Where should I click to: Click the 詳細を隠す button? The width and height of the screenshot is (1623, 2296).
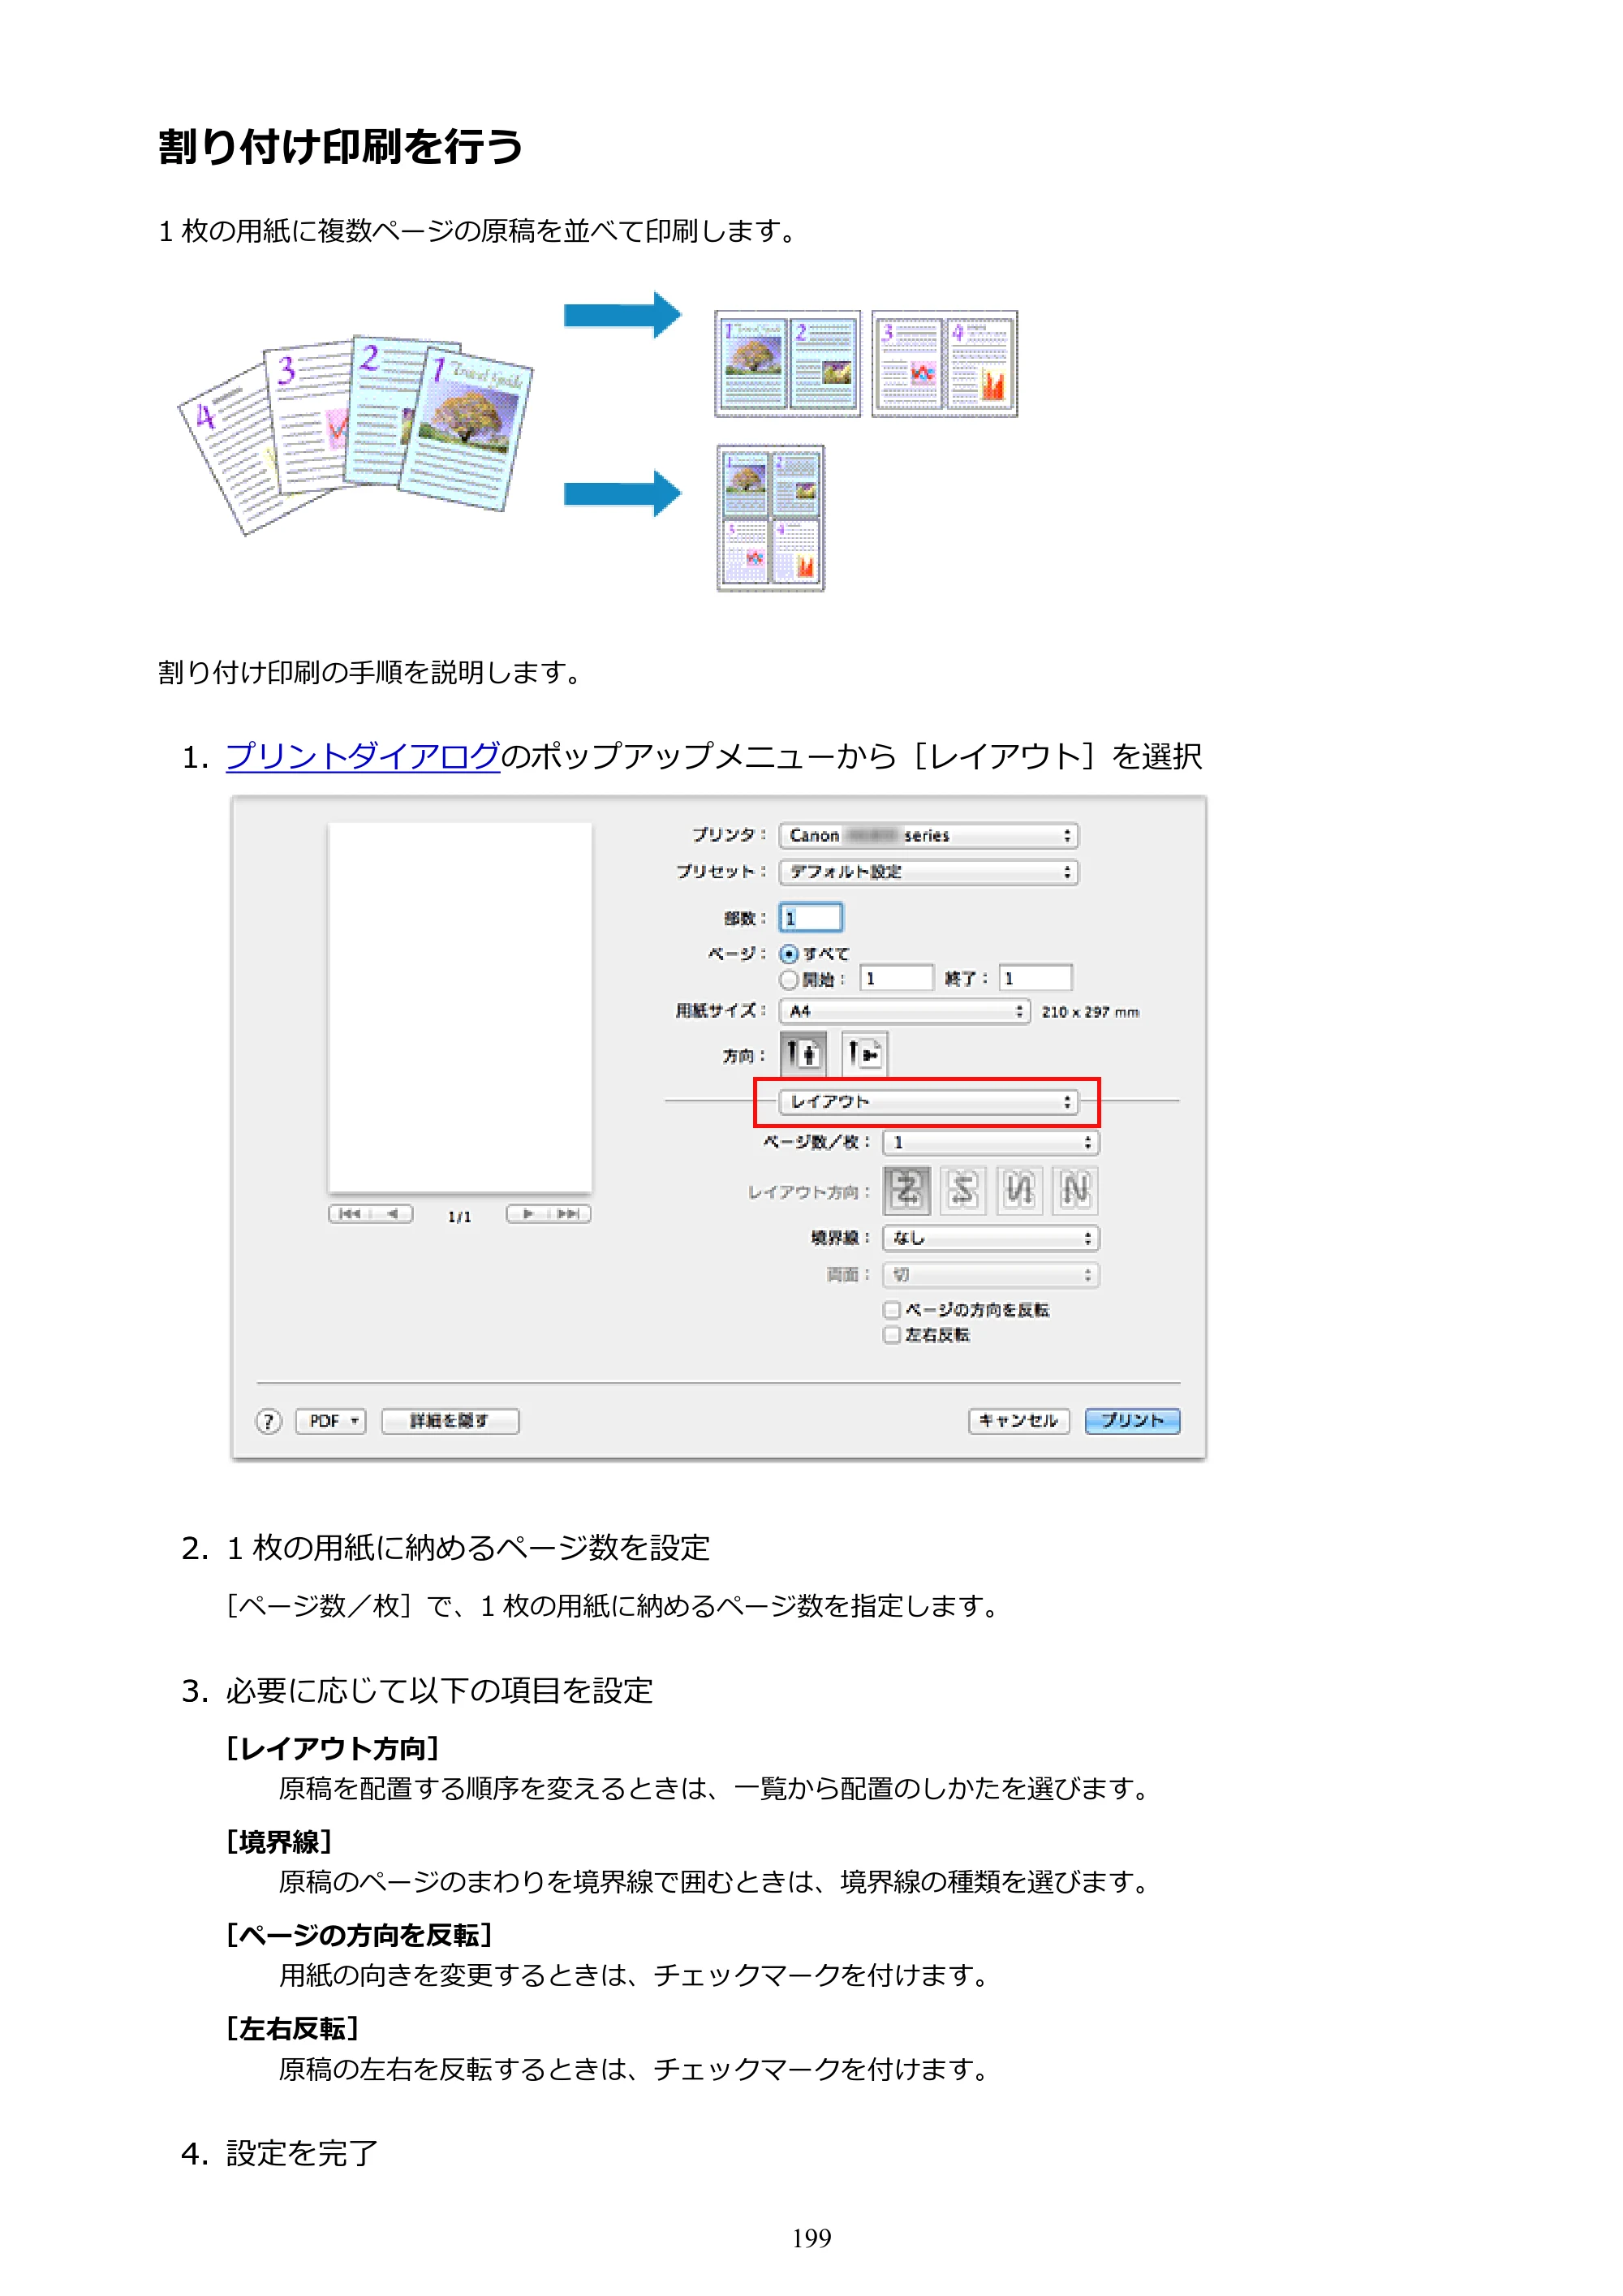(450, 1421)
